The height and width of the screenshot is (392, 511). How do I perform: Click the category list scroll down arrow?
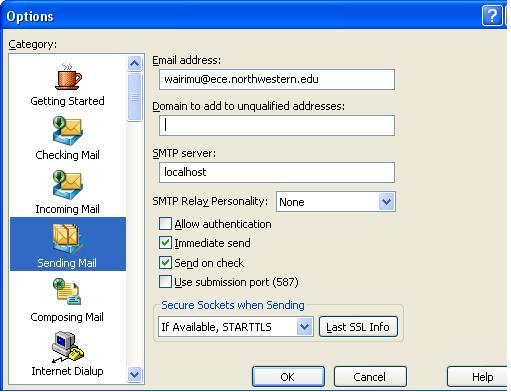point(135,374)
